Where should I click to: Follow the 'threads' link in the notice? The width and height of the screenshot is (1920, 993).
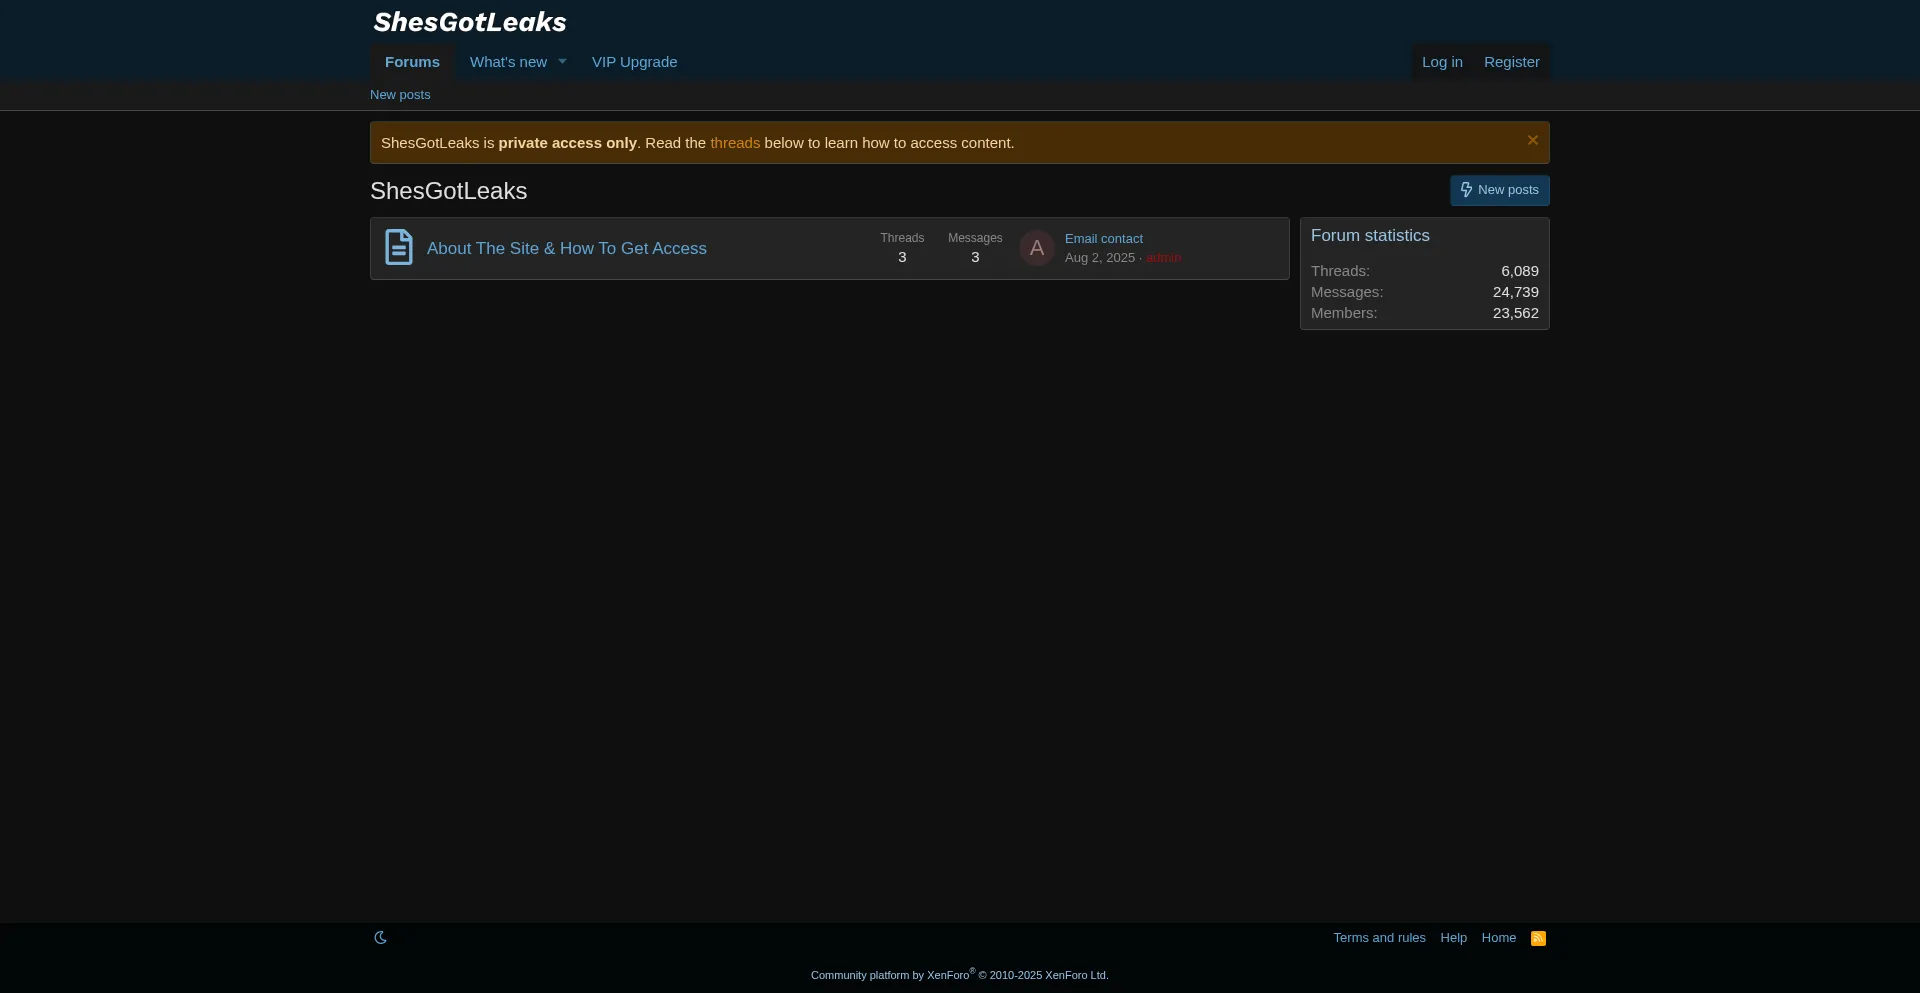[735, 143]
